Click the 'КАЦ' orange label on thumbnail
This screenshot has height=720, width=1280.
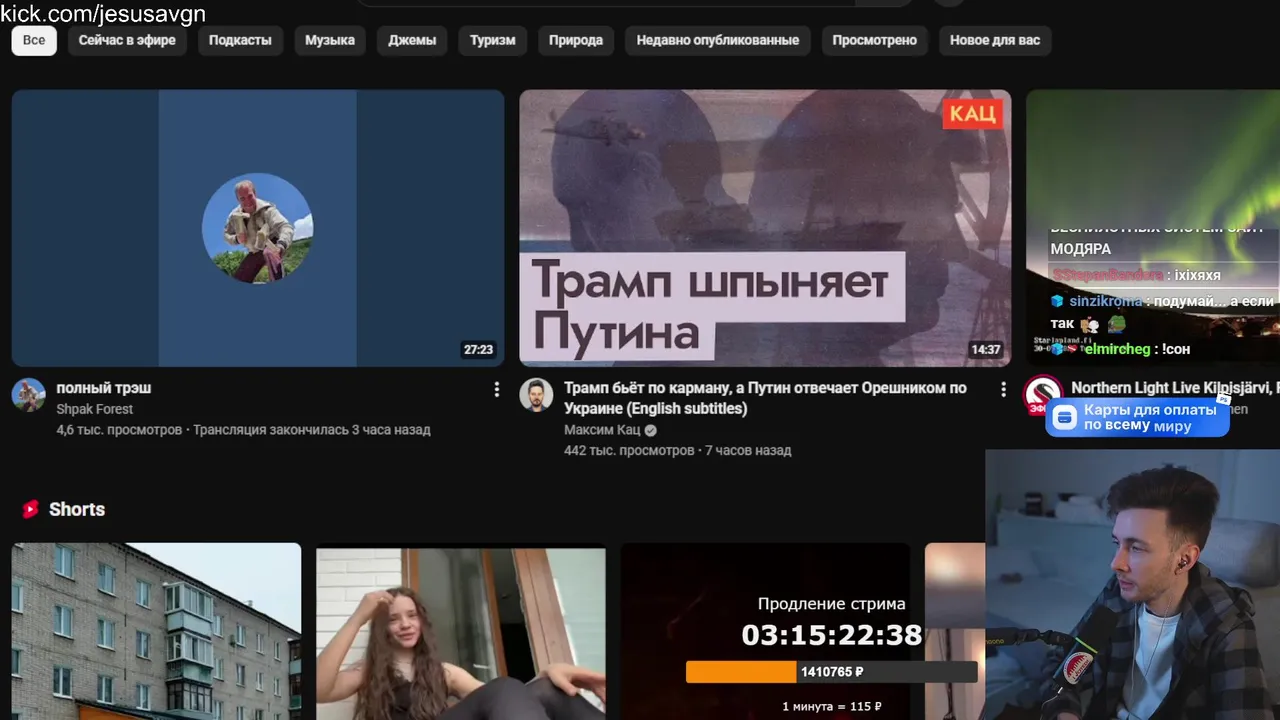[x=972, y=114]
